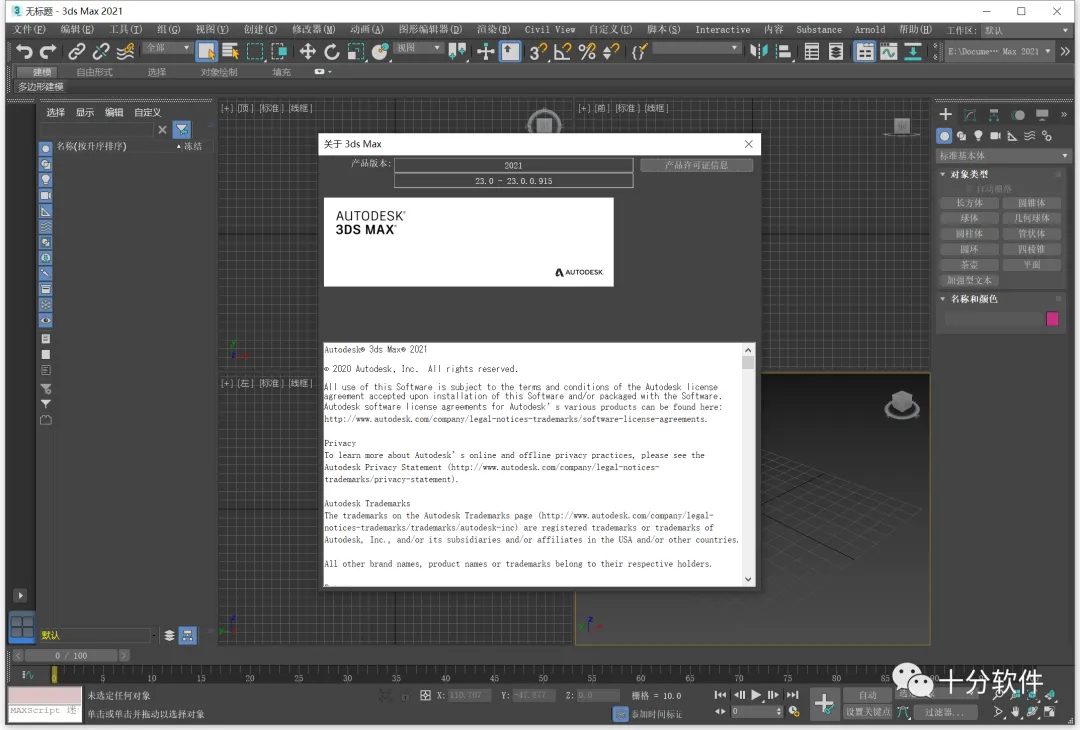Open the named selection sets dropdown

696,48
